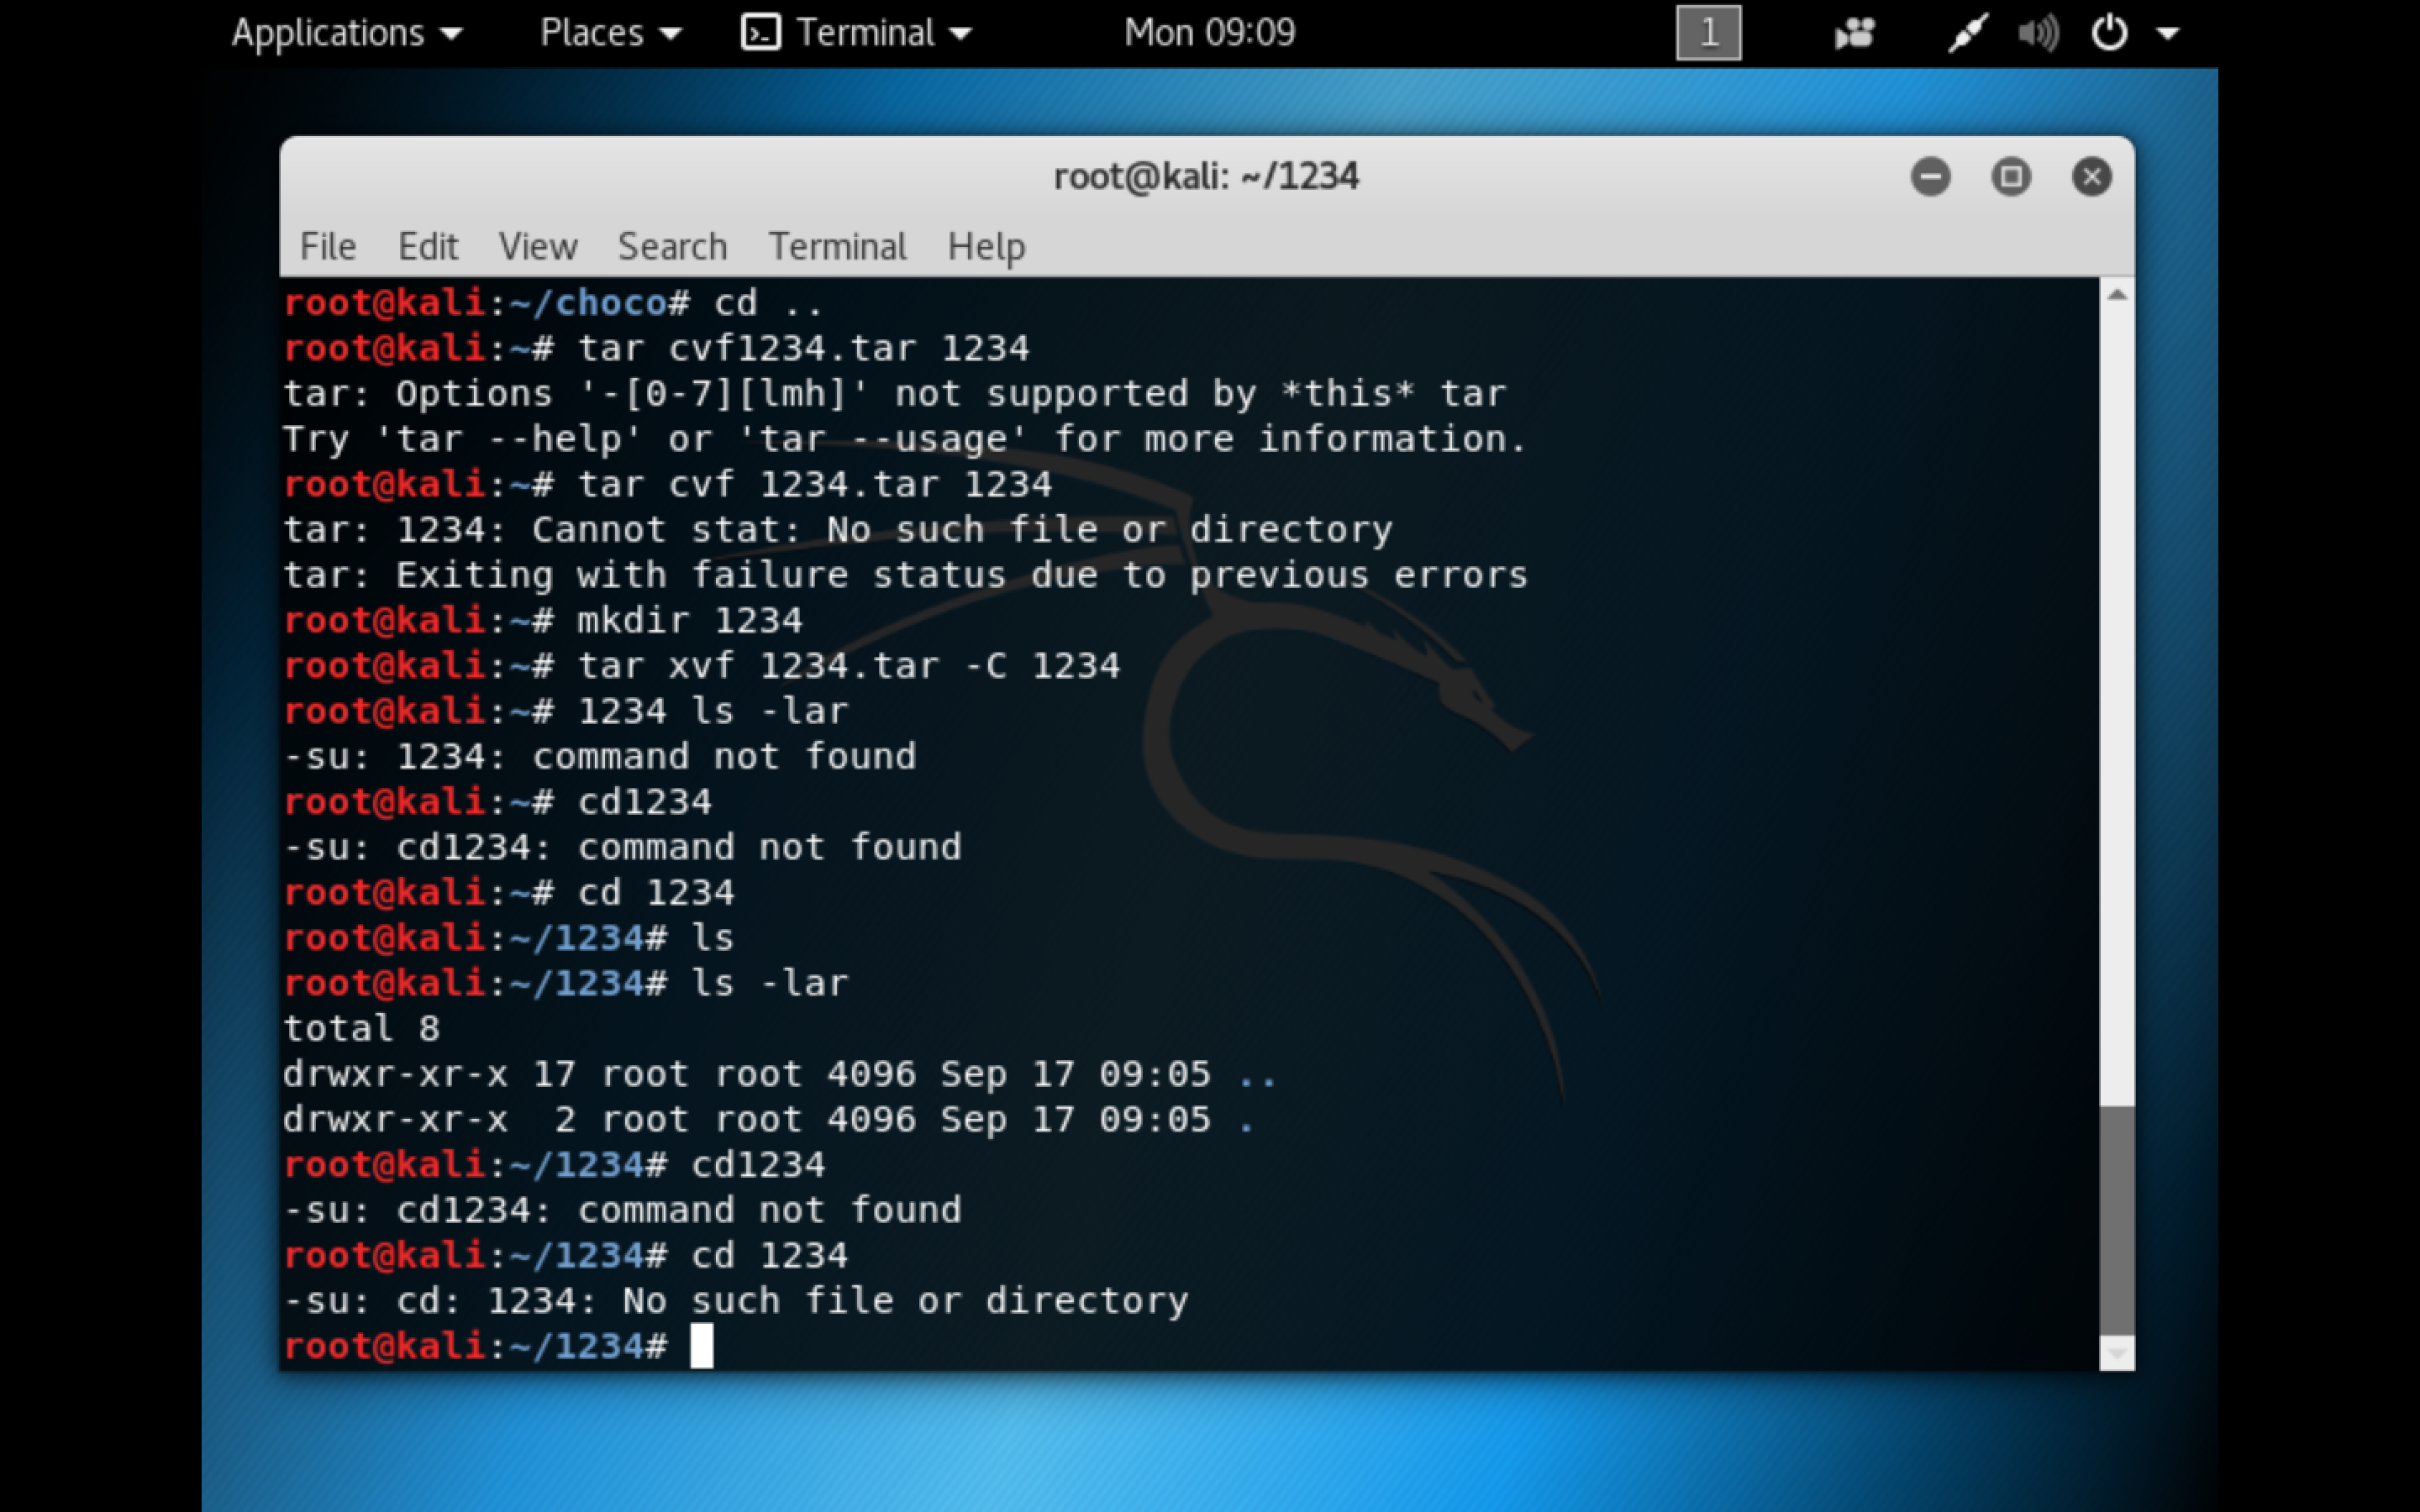Click the title 'root@kali: ~/1234'
The image size is (2420, 1512).
coord(1206,177)
